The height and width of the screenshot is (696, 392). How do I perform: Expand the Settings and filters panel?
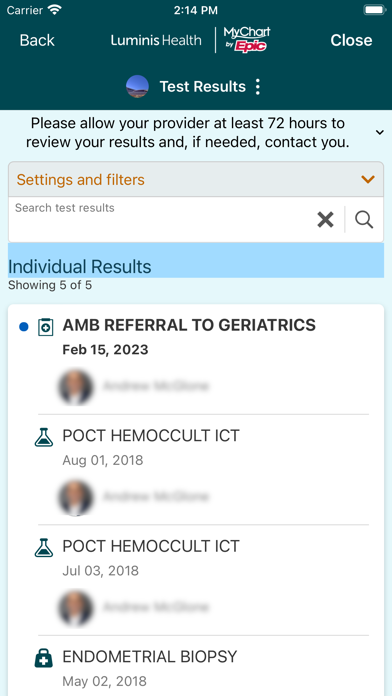[x=196, y=179]
